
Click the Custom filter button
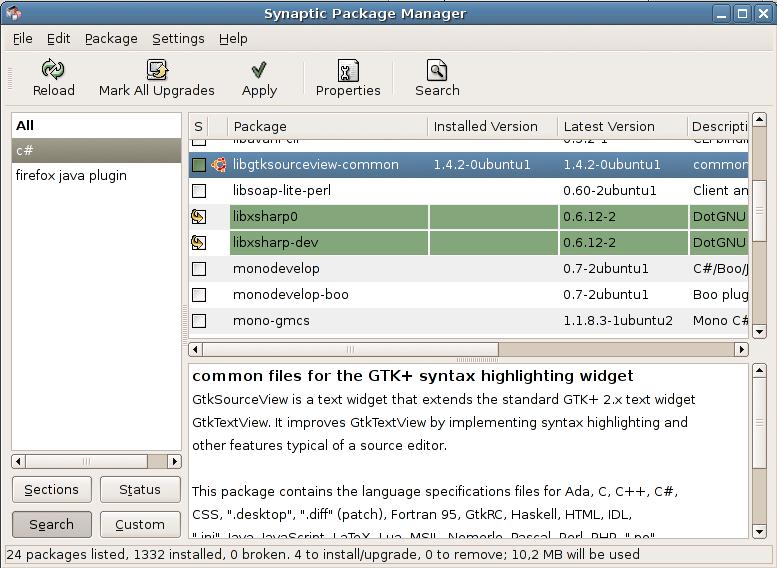pyautogui.click(x=140, y=524)
